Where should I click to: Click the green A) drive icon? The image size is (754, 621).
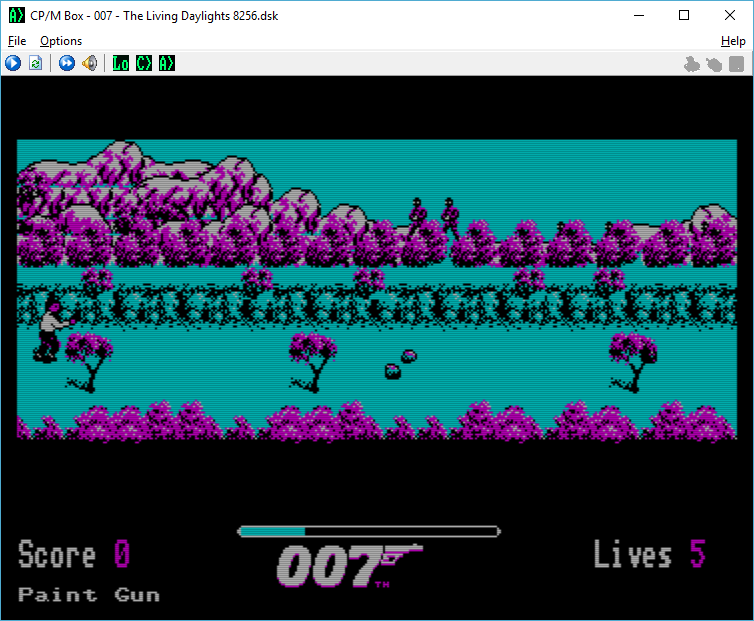pyautogui.click(x=167, y=63)
